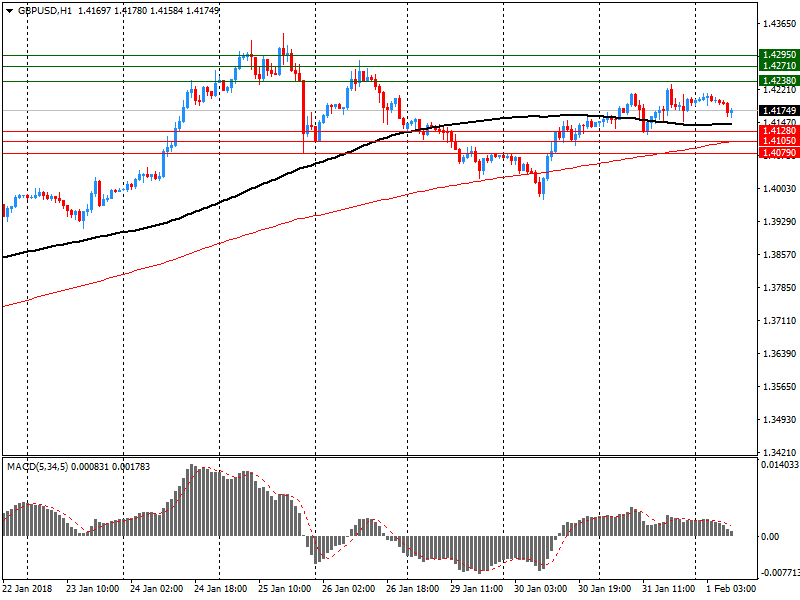Click the GBPUSD,H1 chart title text
The width and height of the screenshot is (800, 600).
click(45, 10)
